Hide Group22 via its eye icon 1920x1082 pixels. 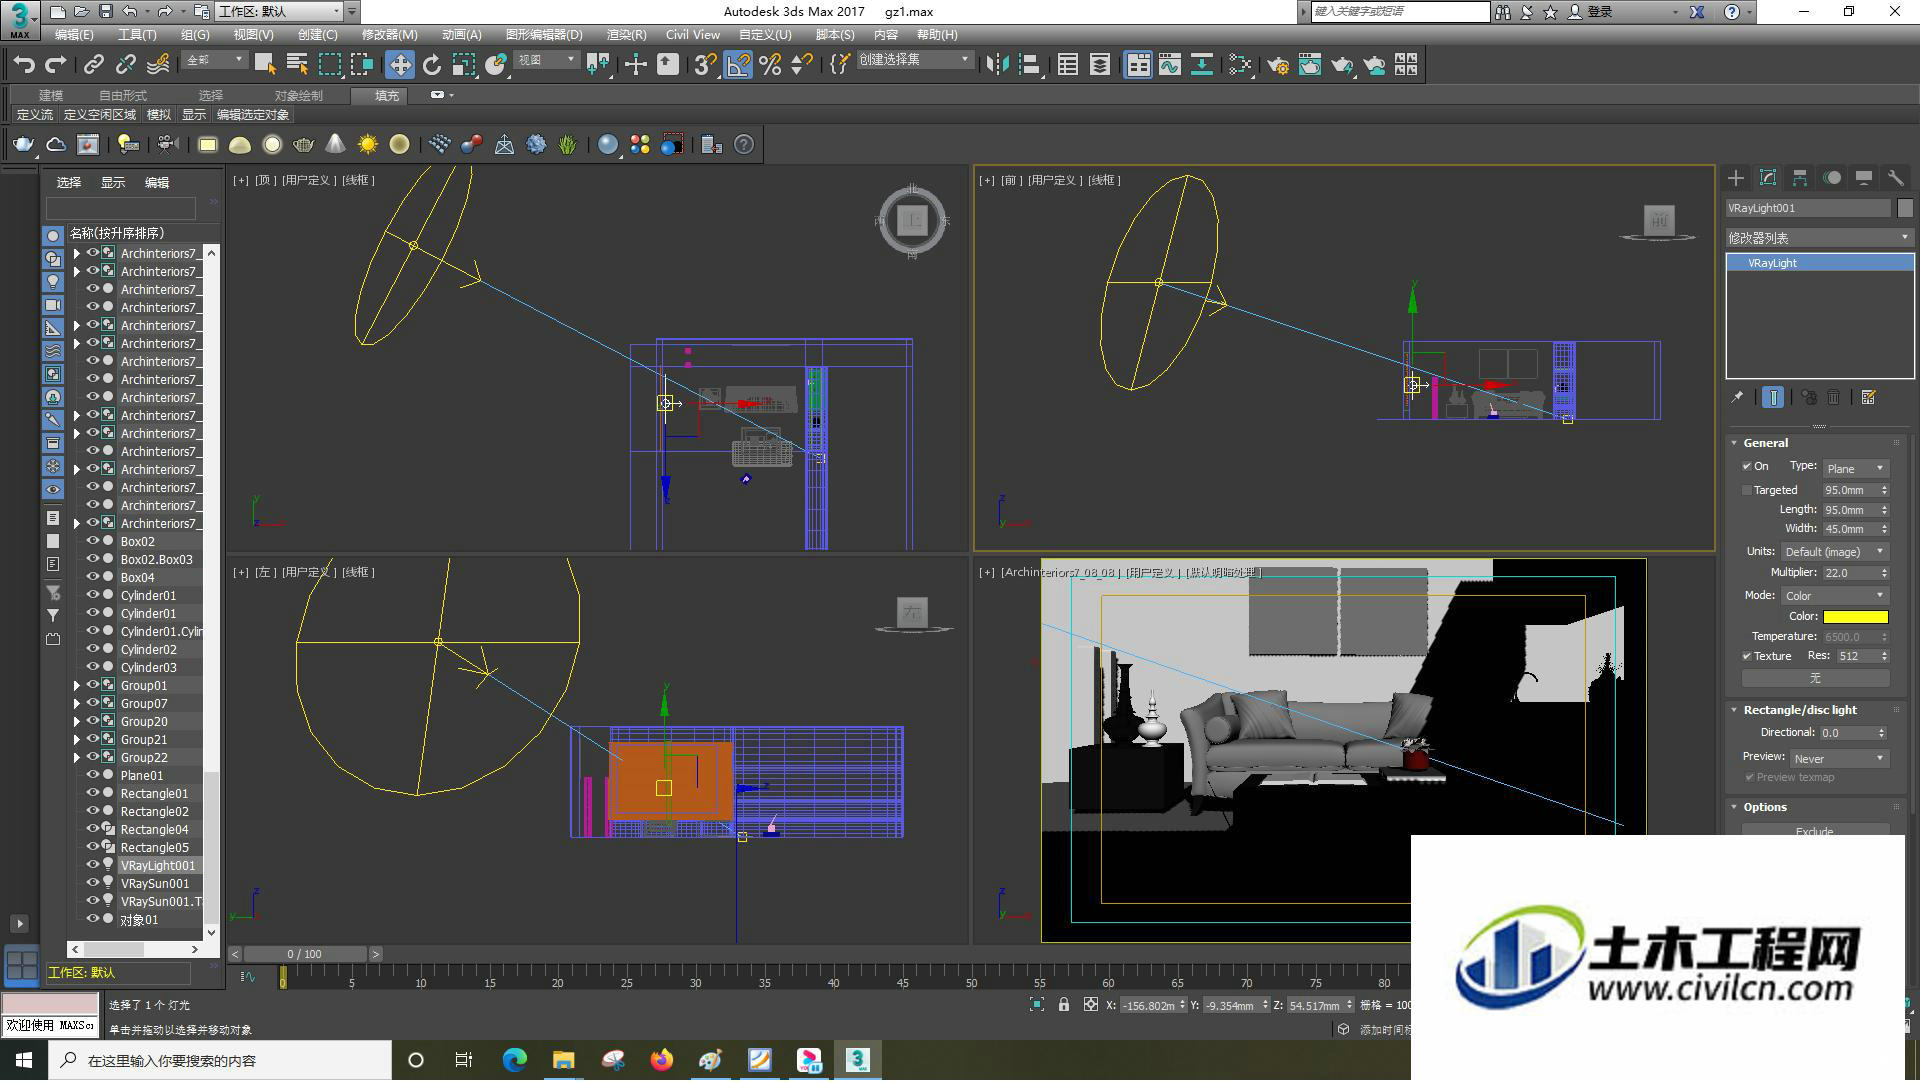coord(92,758)
